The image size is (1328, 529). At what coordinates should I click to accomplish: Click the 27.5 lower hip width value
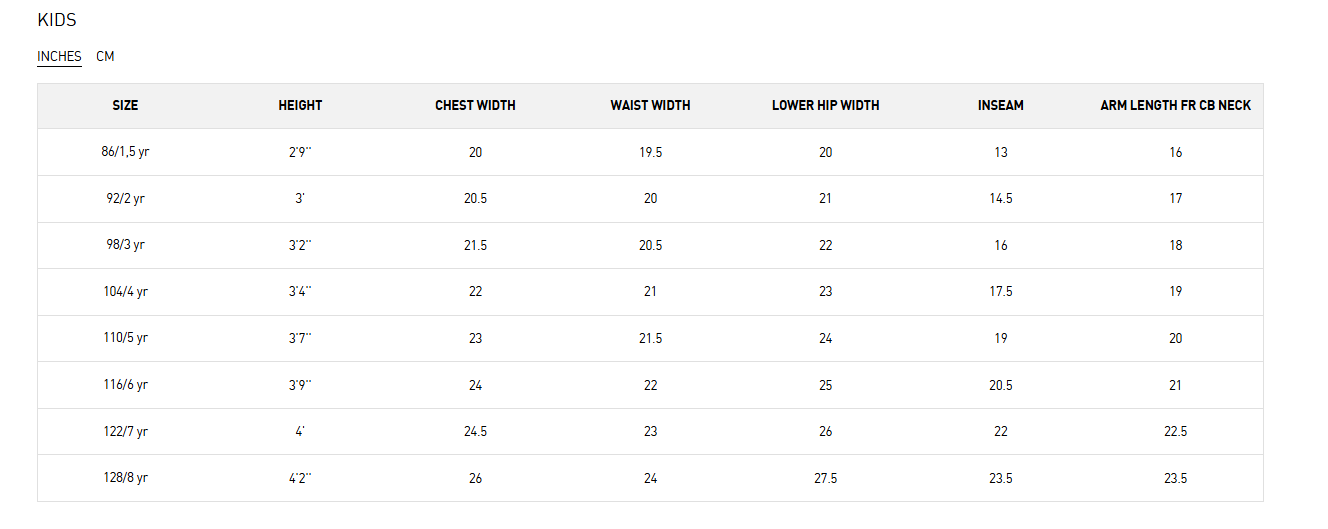click(x=825, y=478)
